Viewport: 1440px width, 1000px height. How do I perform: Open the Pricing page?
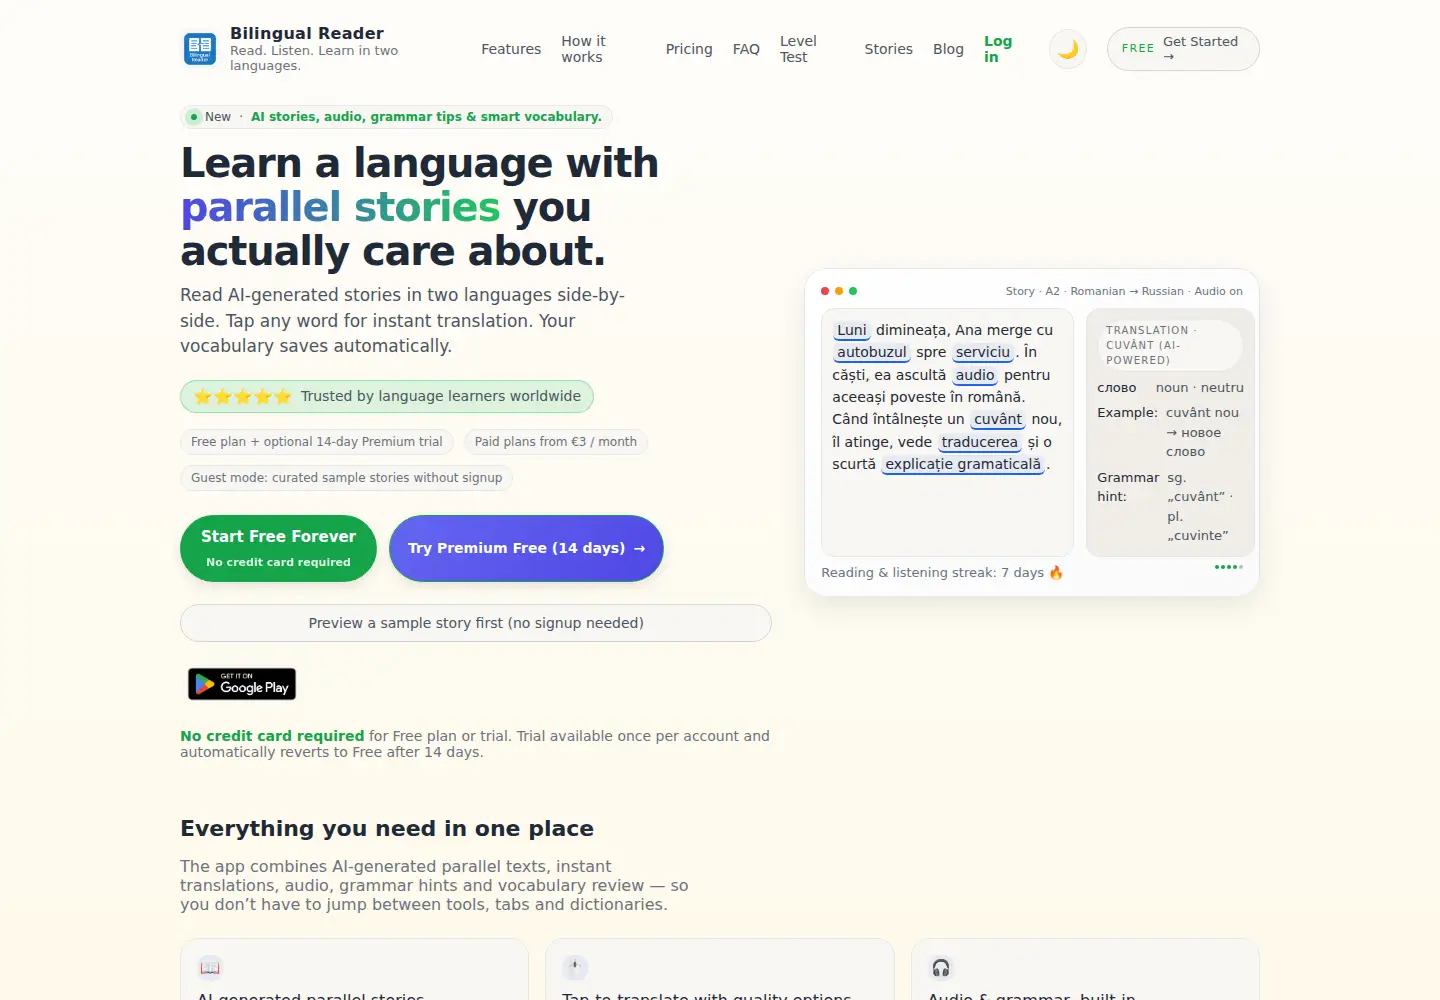[689, 49]
